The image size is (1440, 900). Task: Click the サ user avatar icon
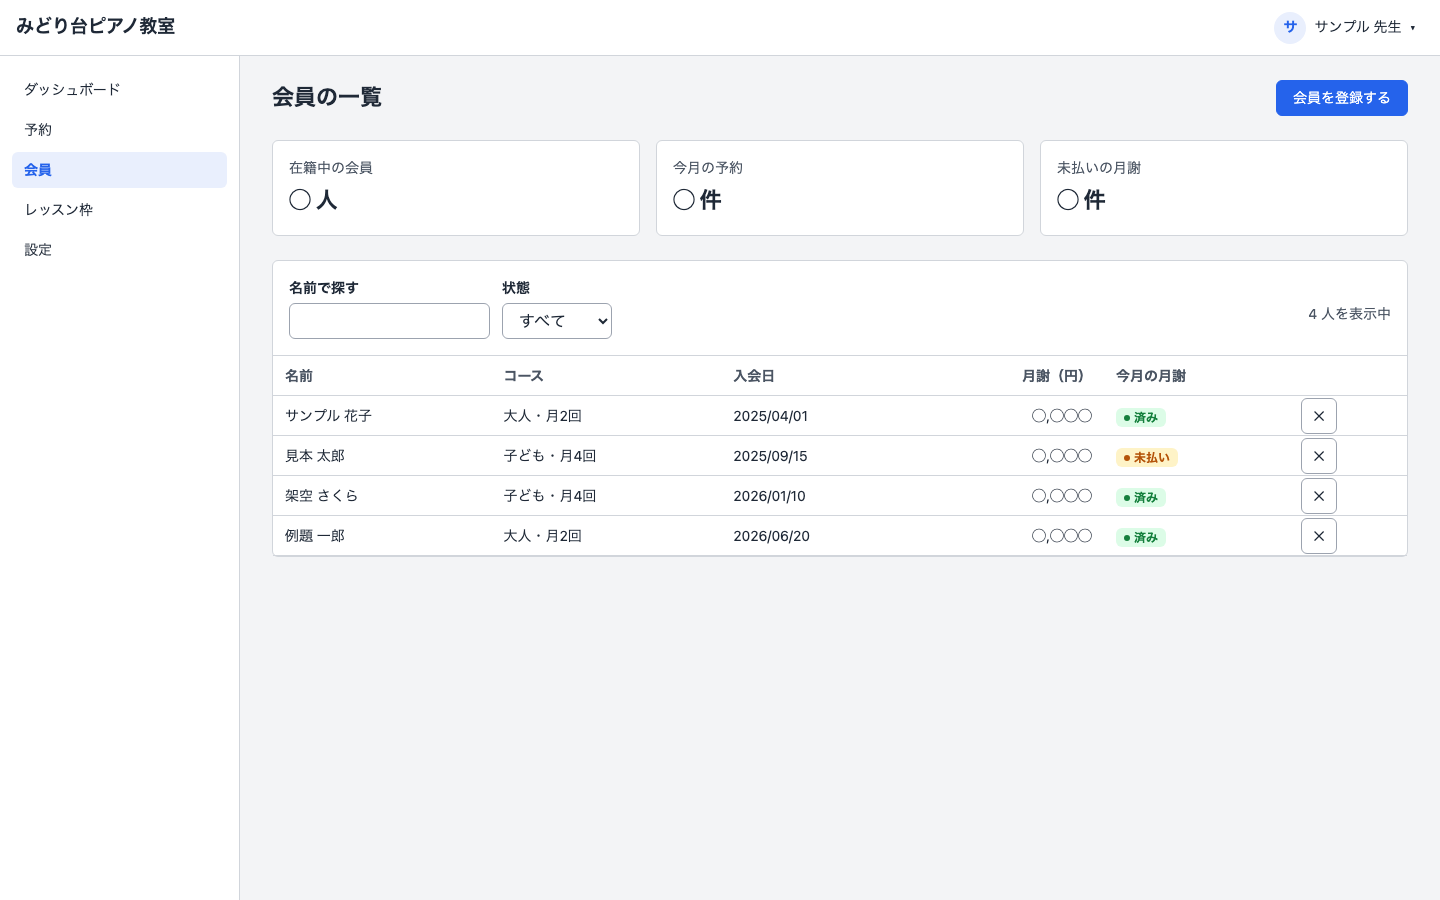[x=1290, y=27]
